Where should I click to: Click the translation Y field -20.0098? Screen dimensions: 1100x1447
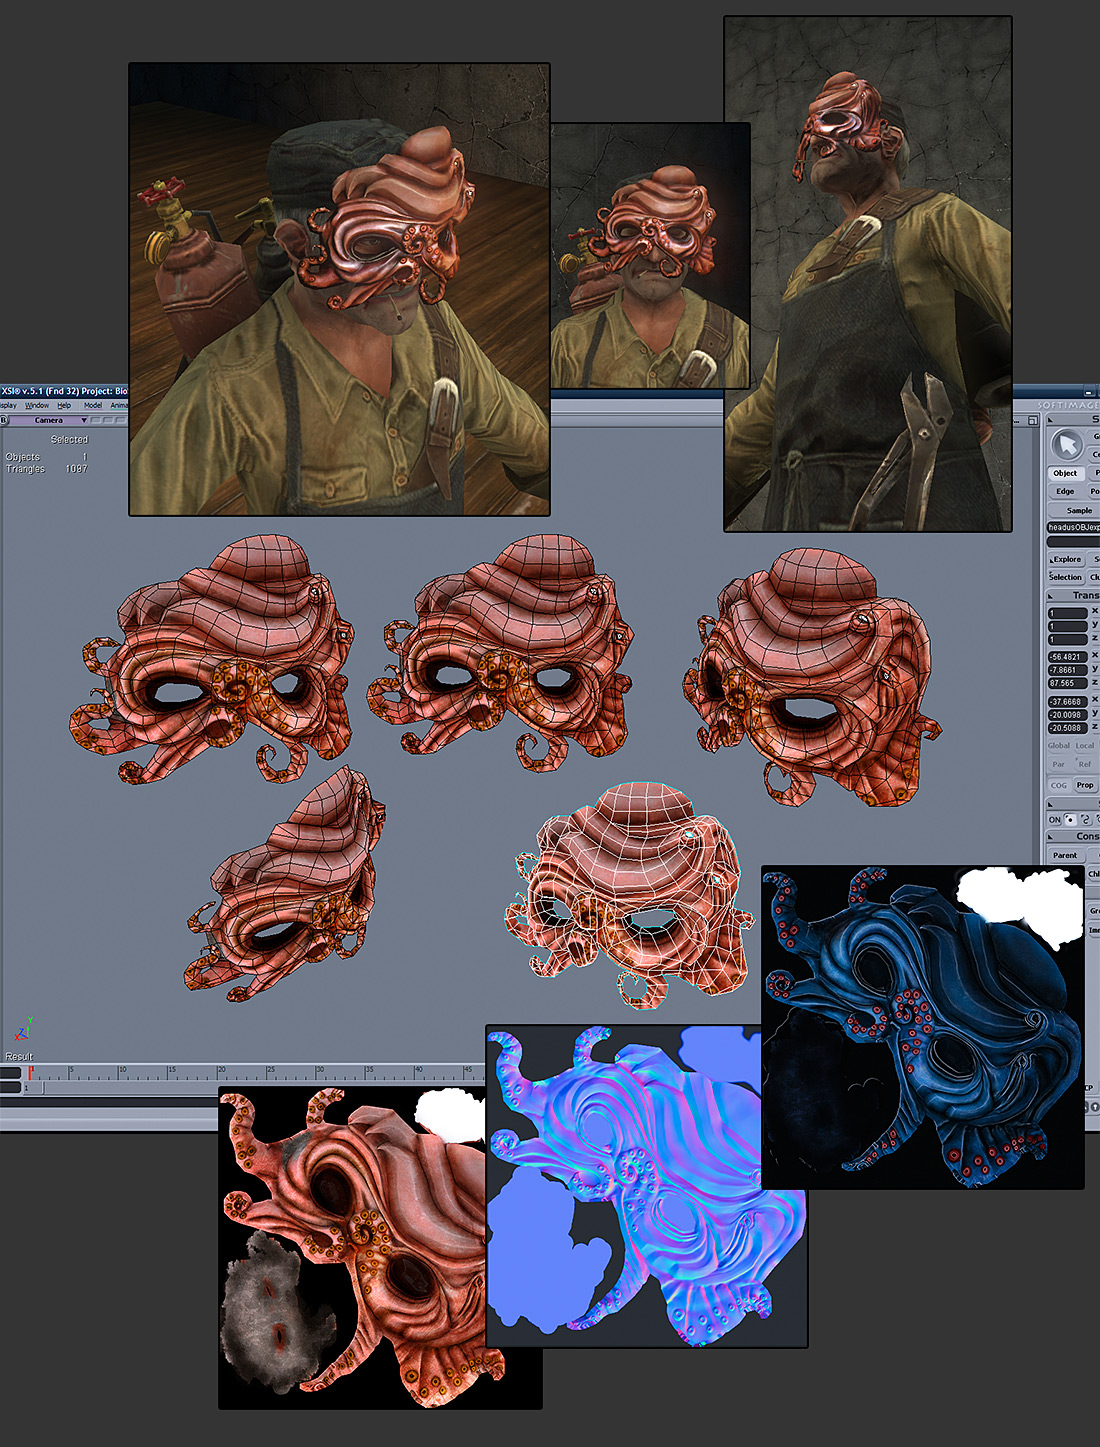click(1068, 714)
